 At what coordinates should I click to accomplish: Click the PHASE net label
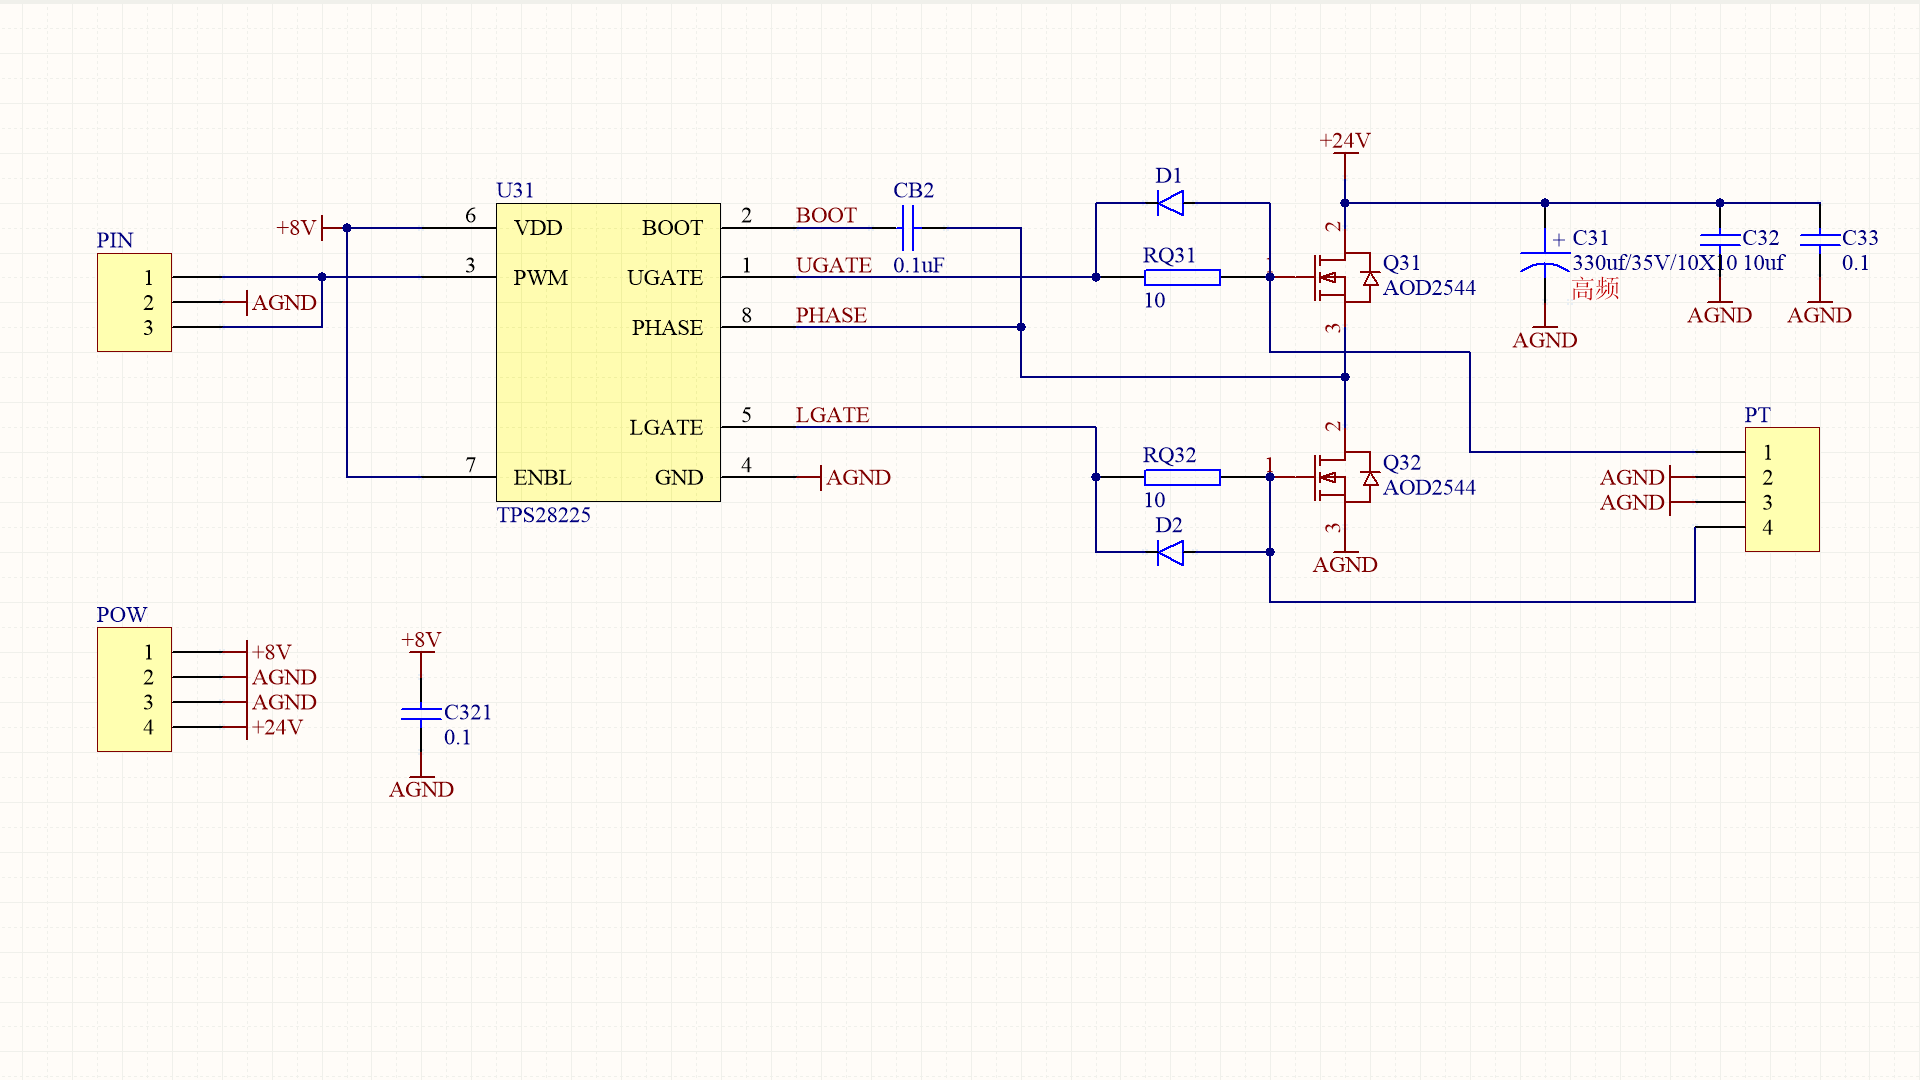pos(830,315)
